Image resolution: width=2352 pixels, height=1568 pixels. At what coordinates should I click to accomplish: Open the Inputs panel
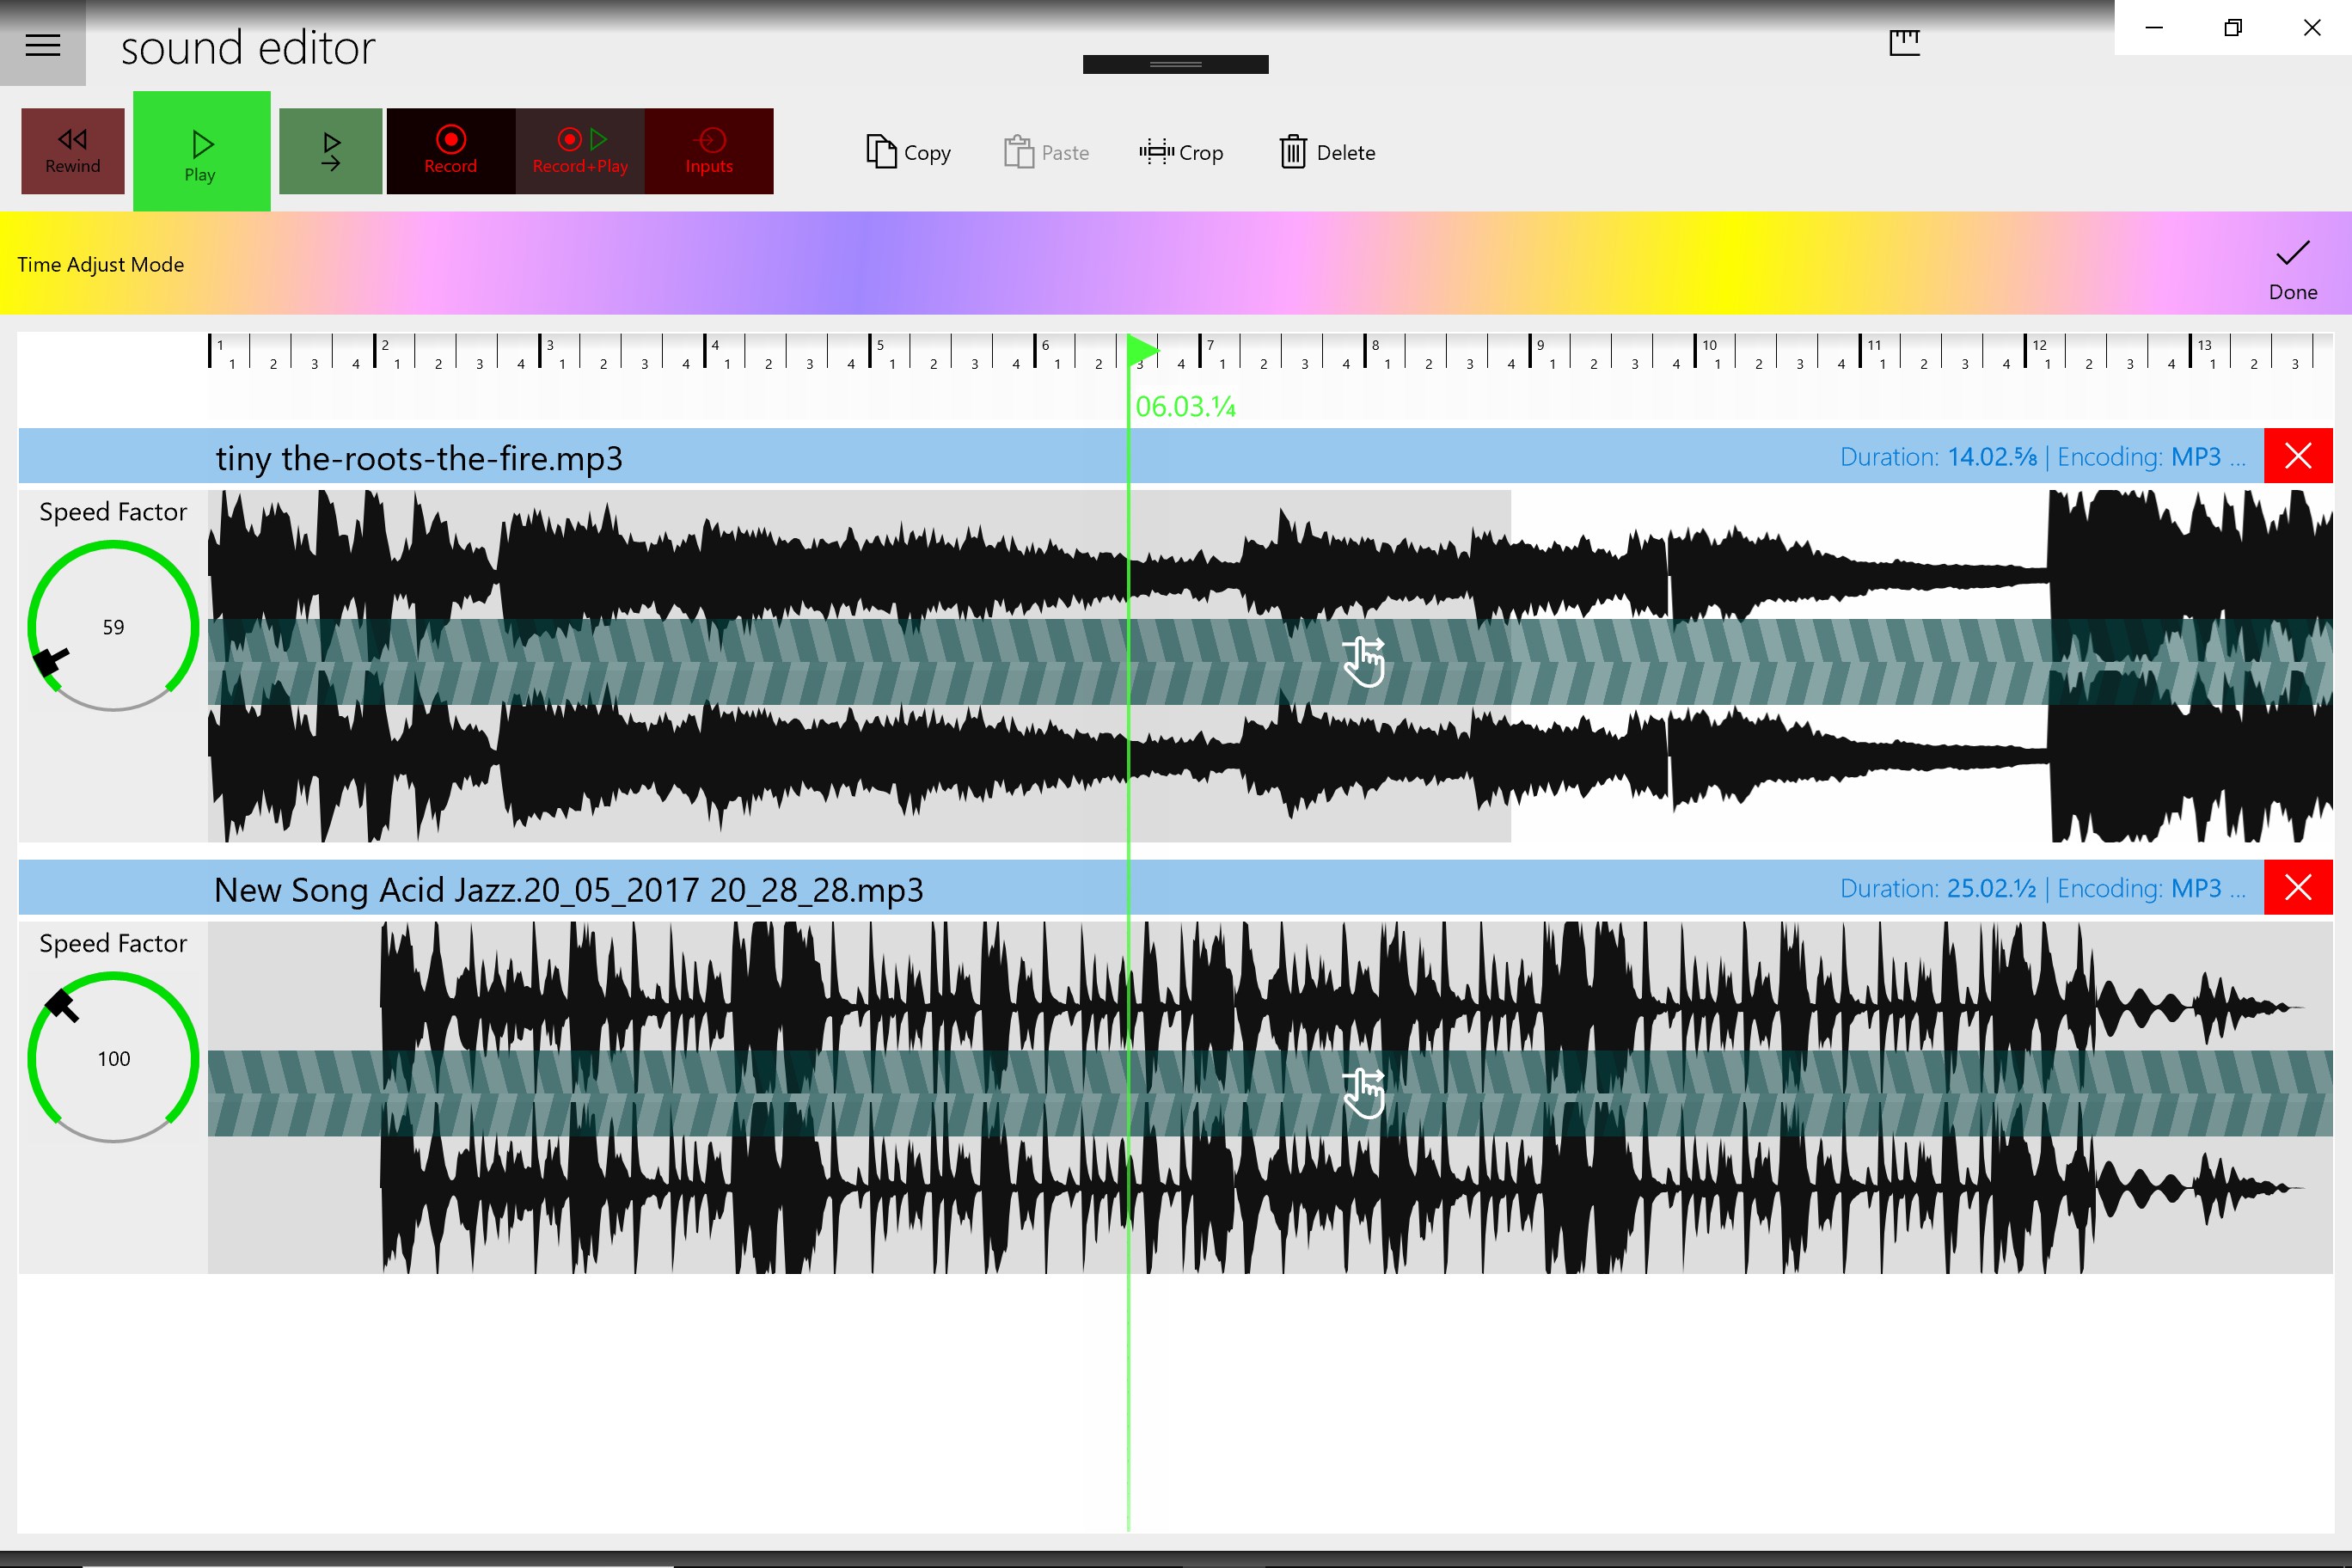[x=709, y=151]
